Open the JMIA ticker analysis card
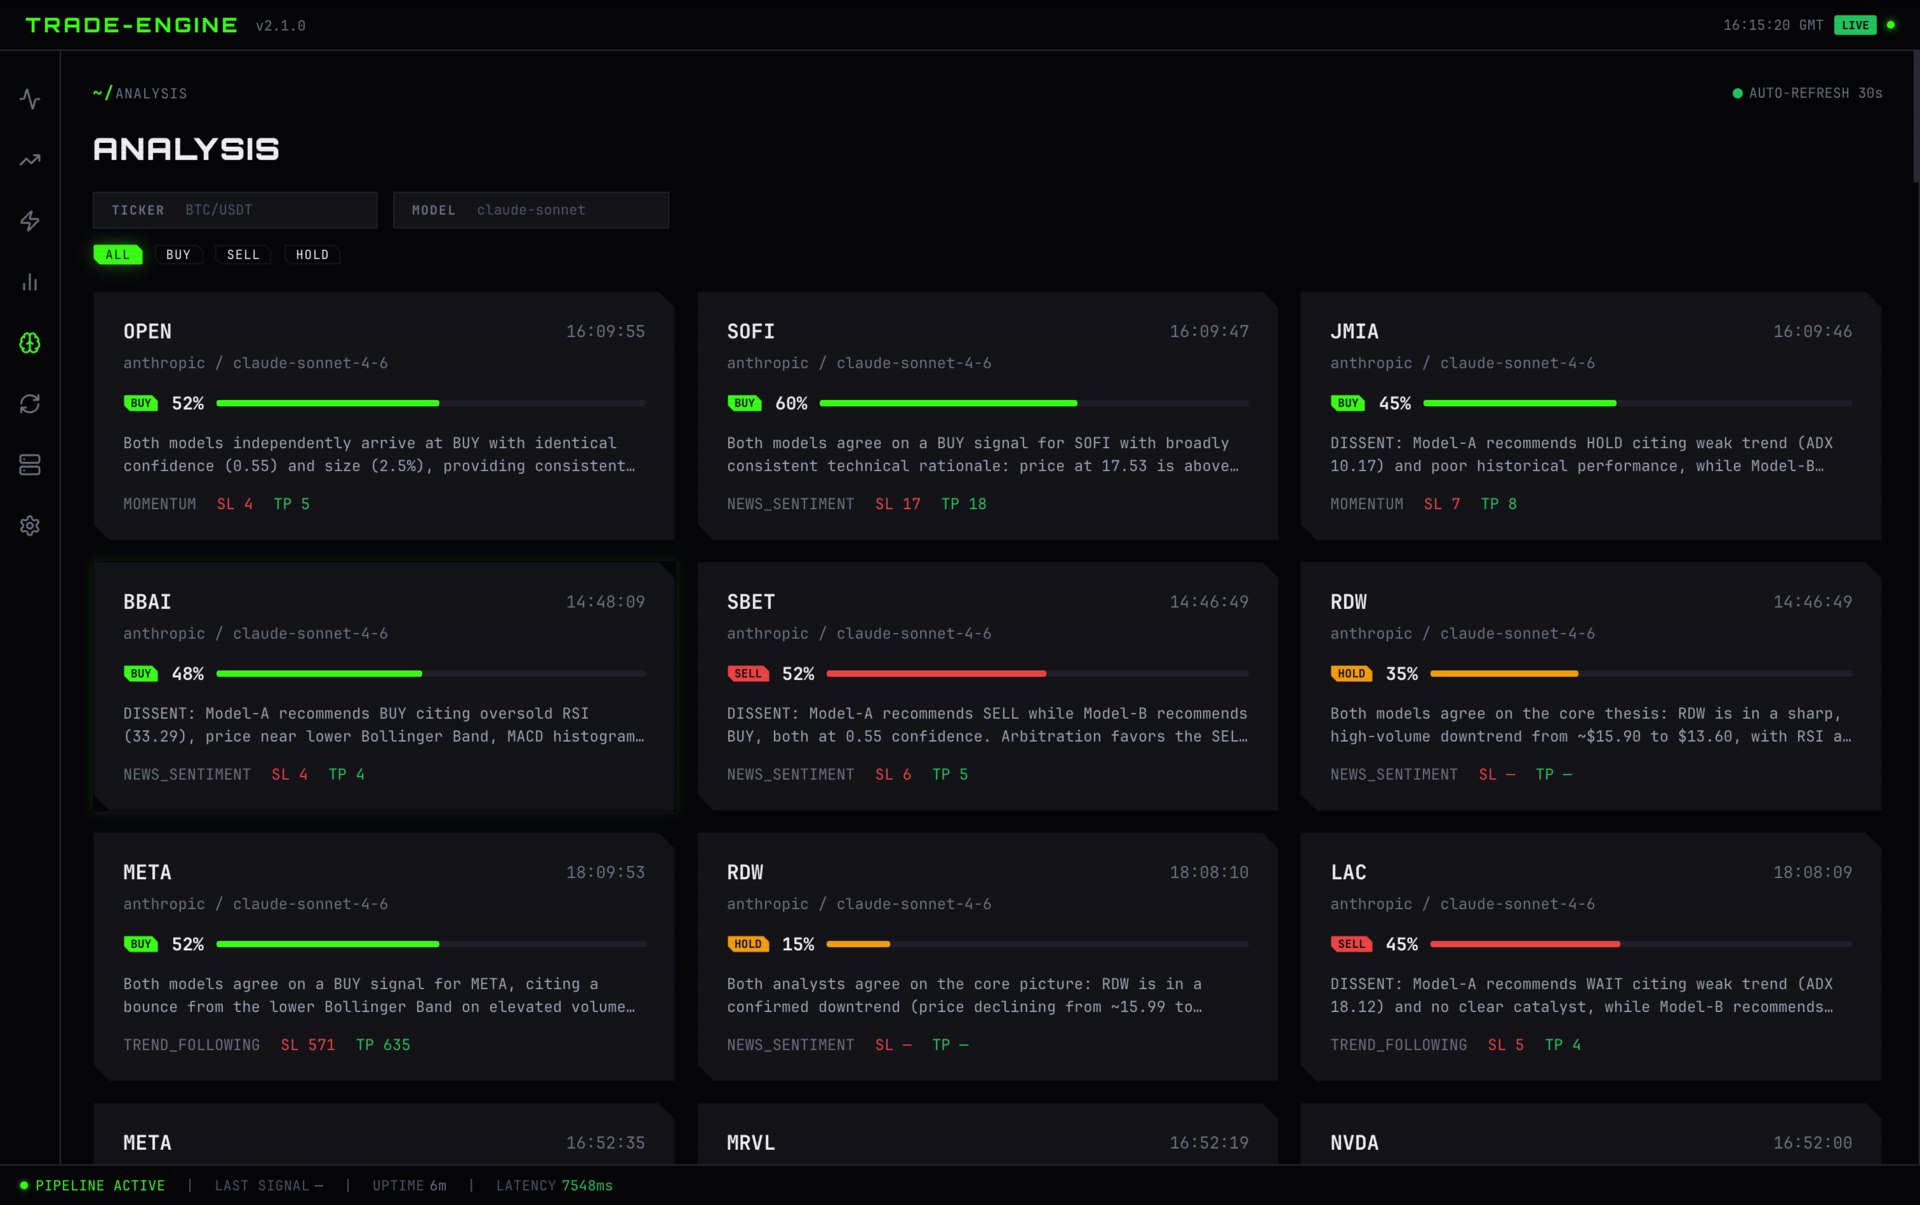The height and width of the screenshot is (1205, 1920). [x=1591, y=416]
